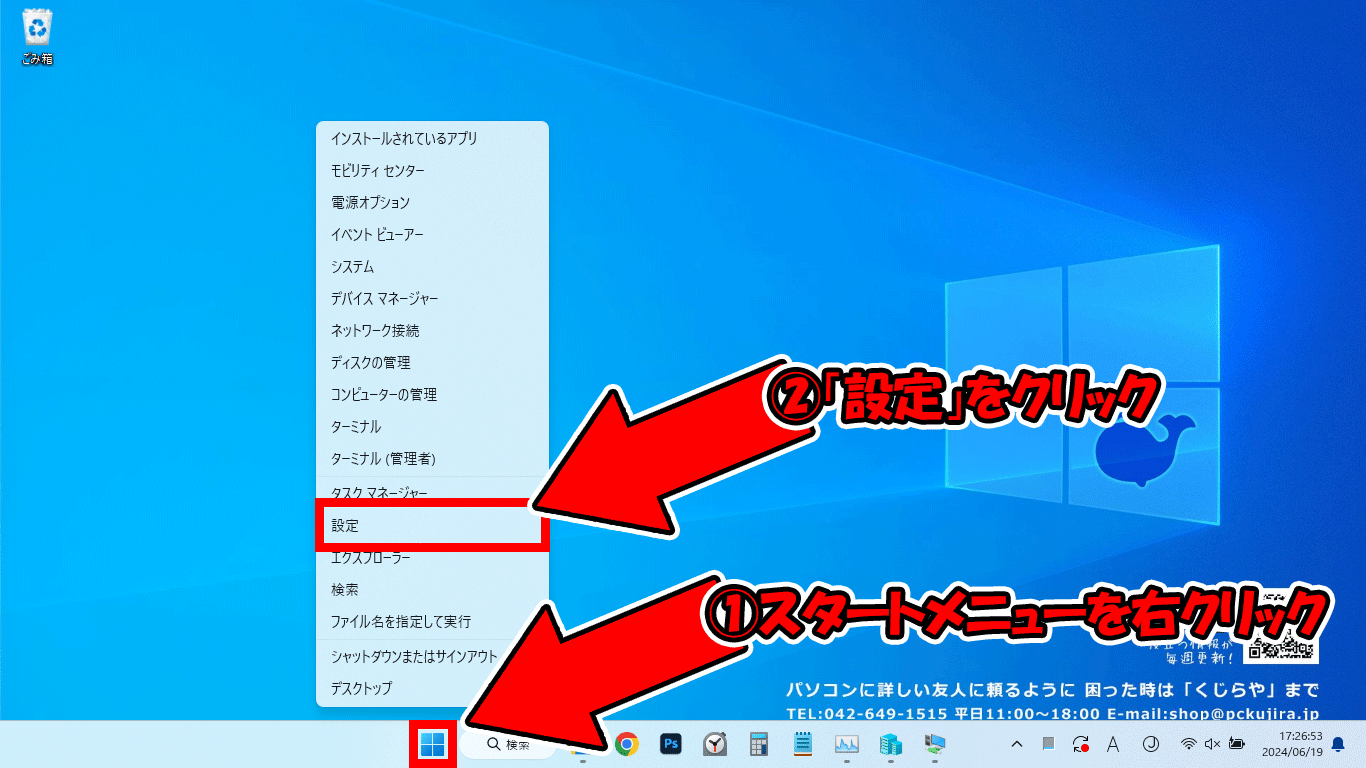Open the Alarms & Clock app on taskbar

tap(714, 744)
